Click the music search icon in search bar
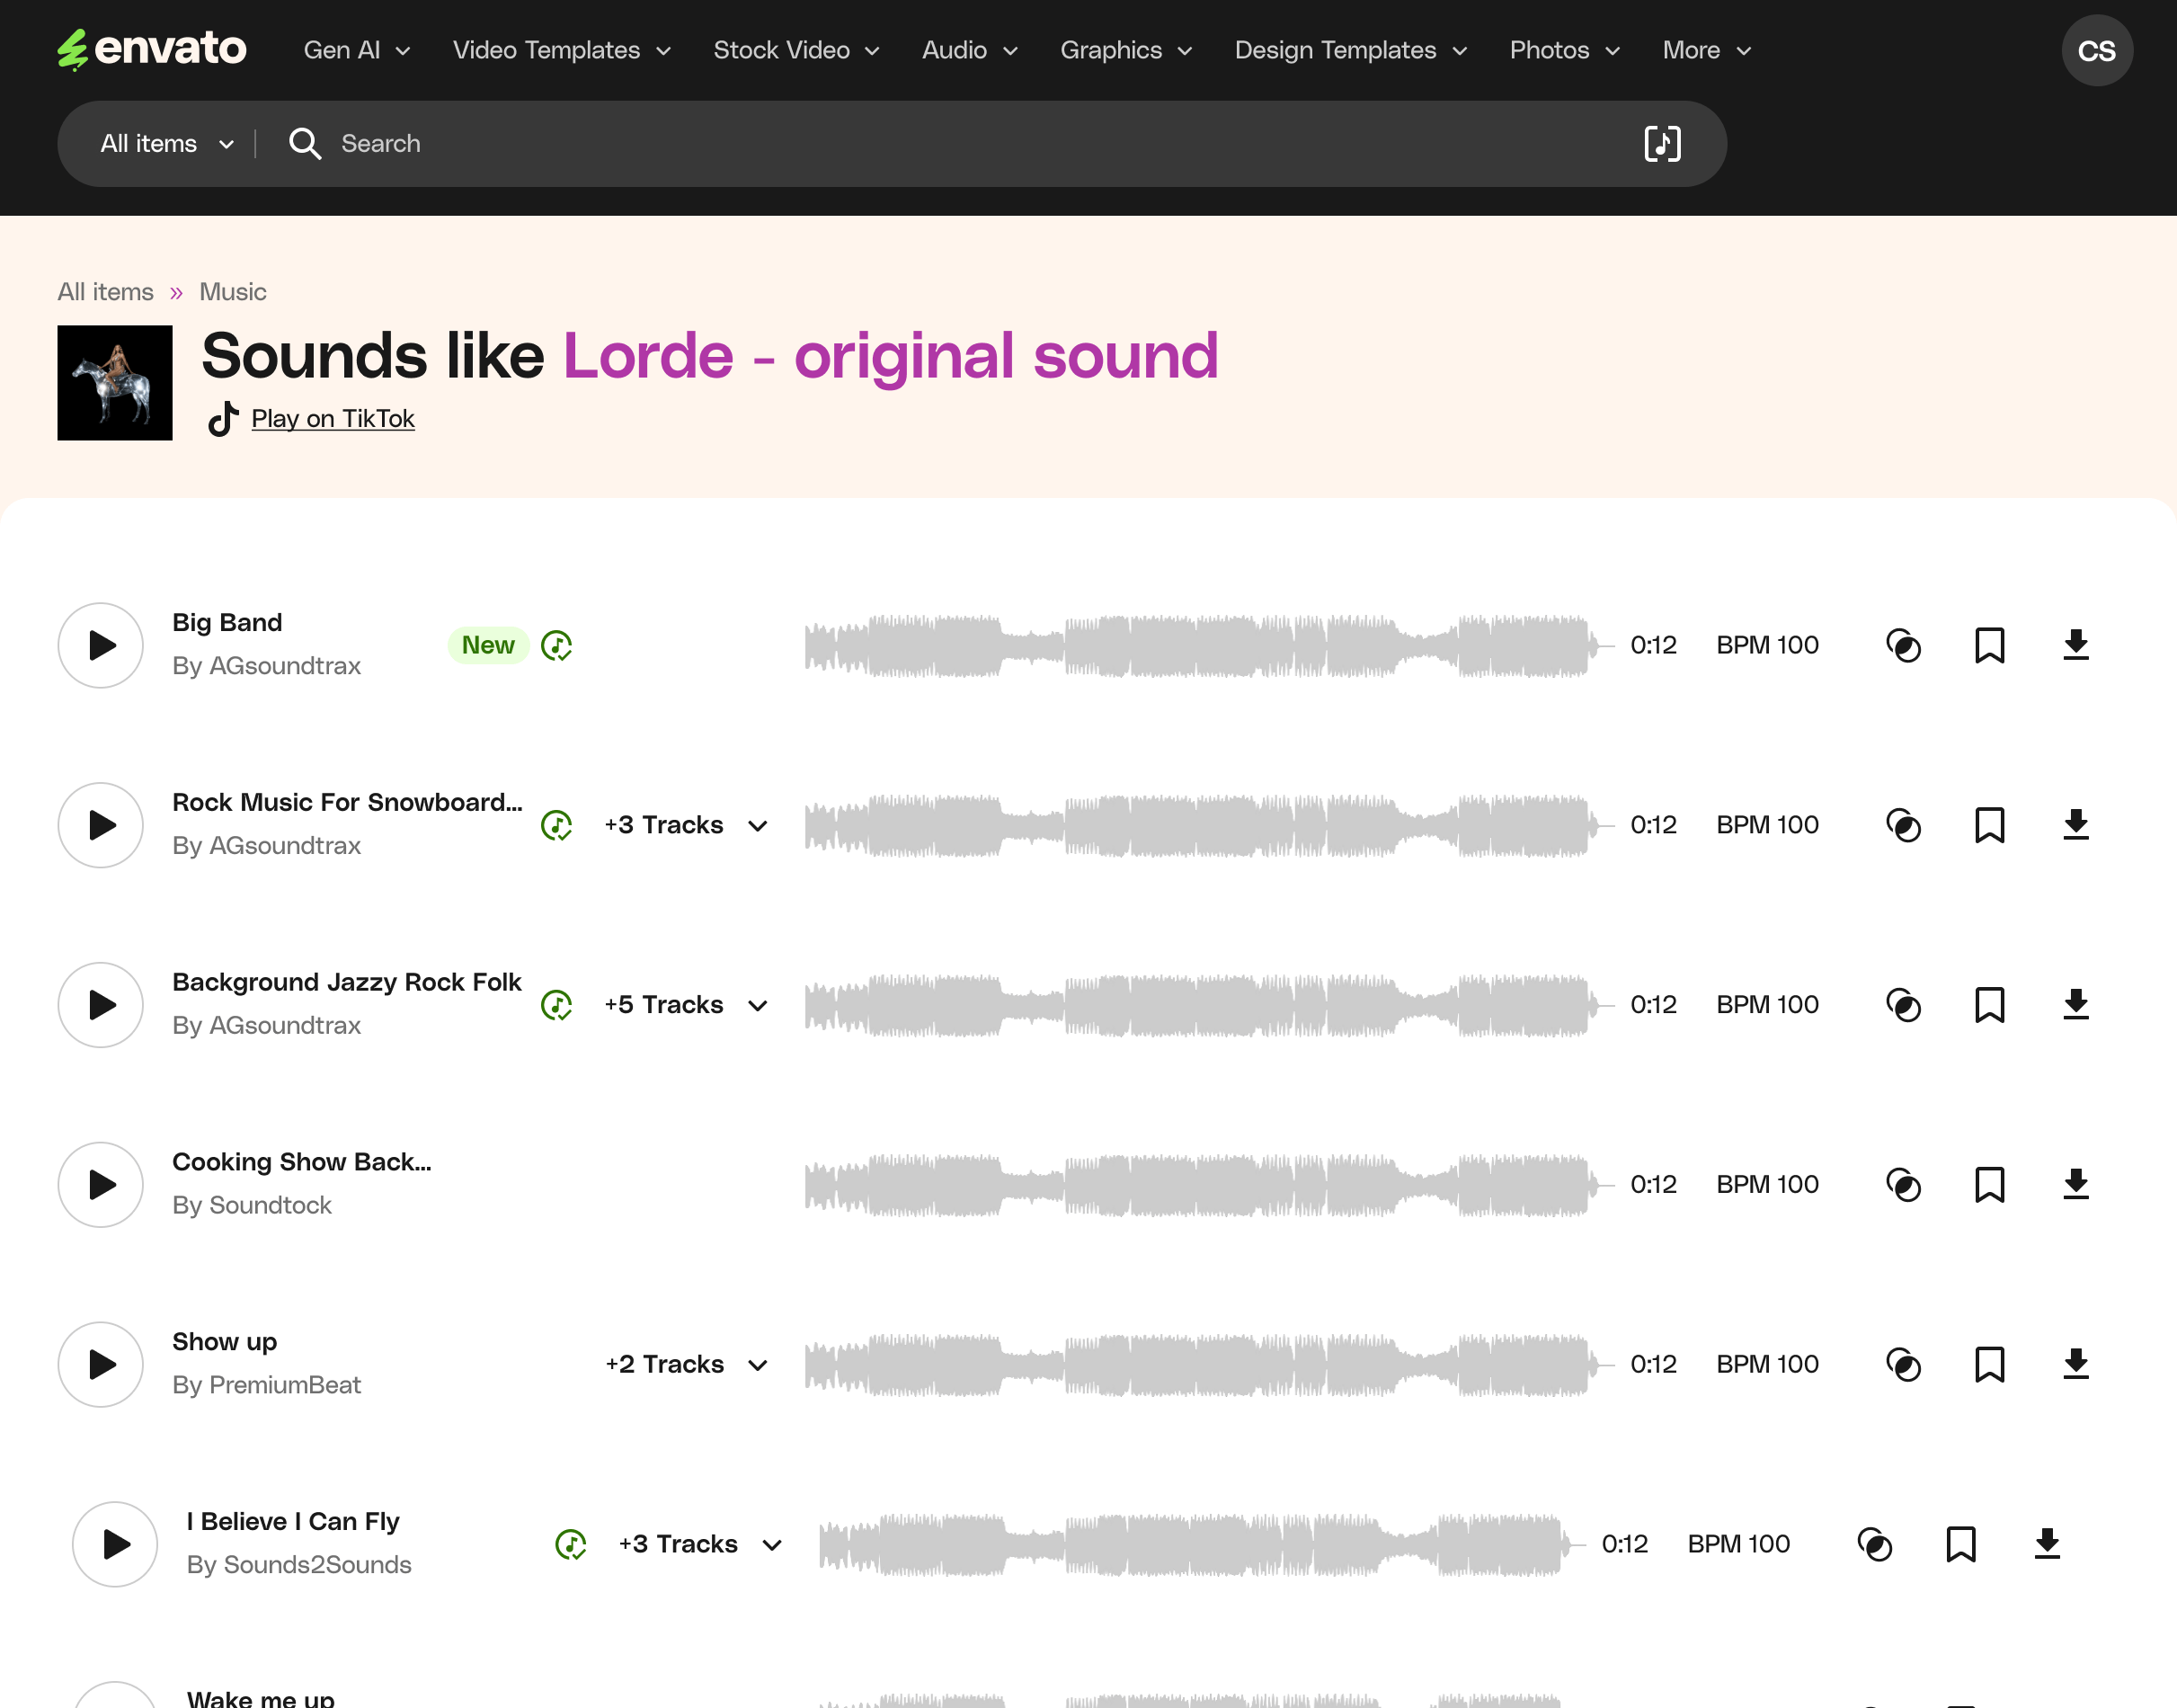Viewport: 2177px width, 1708px height. pyautogui.click(x=1661, y=144)
